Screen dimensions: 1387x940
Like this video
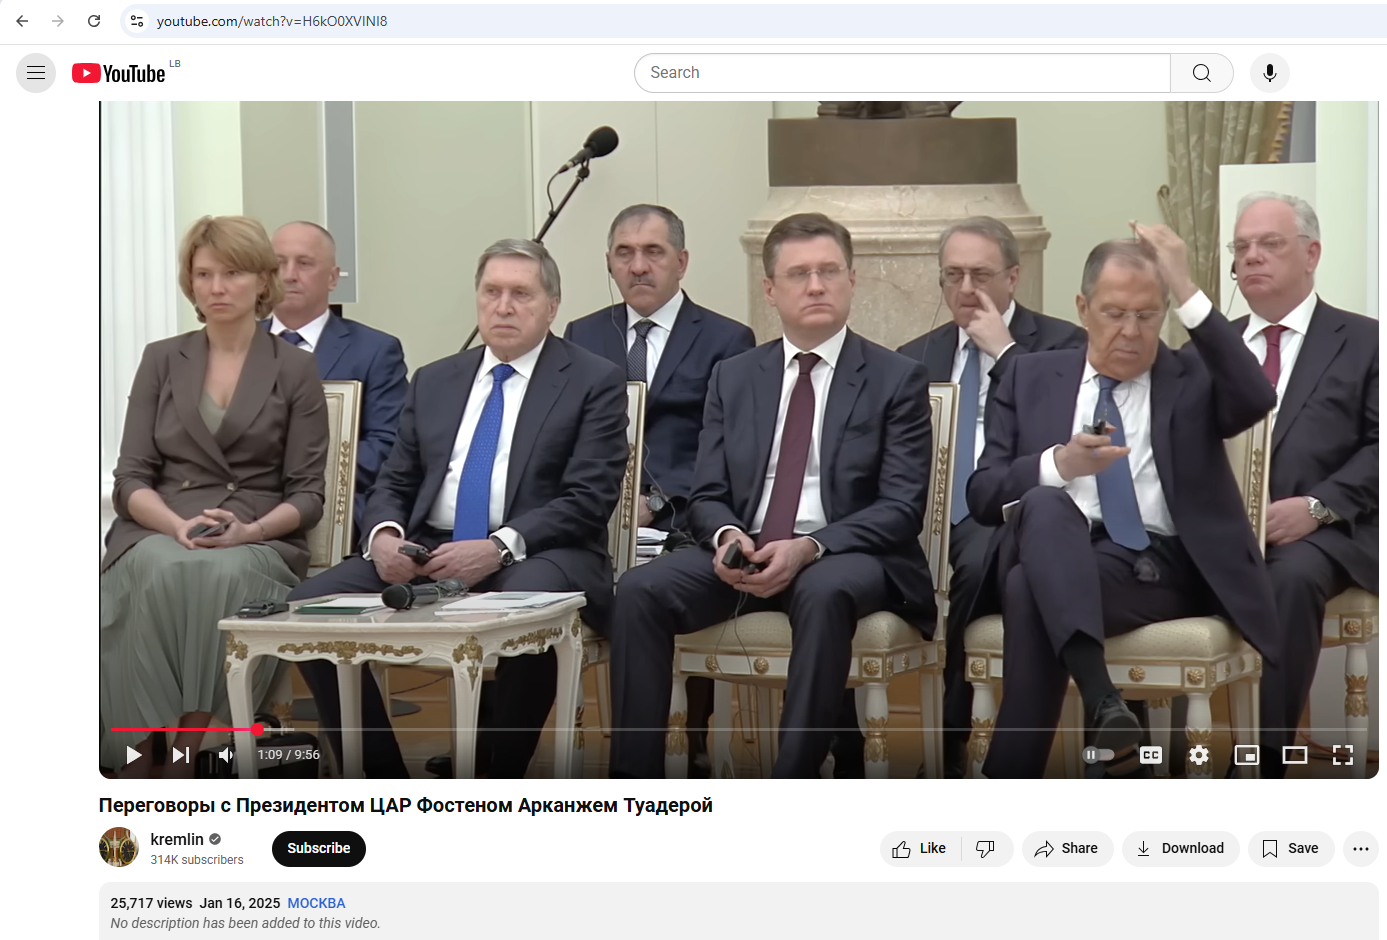coord(919,848)
